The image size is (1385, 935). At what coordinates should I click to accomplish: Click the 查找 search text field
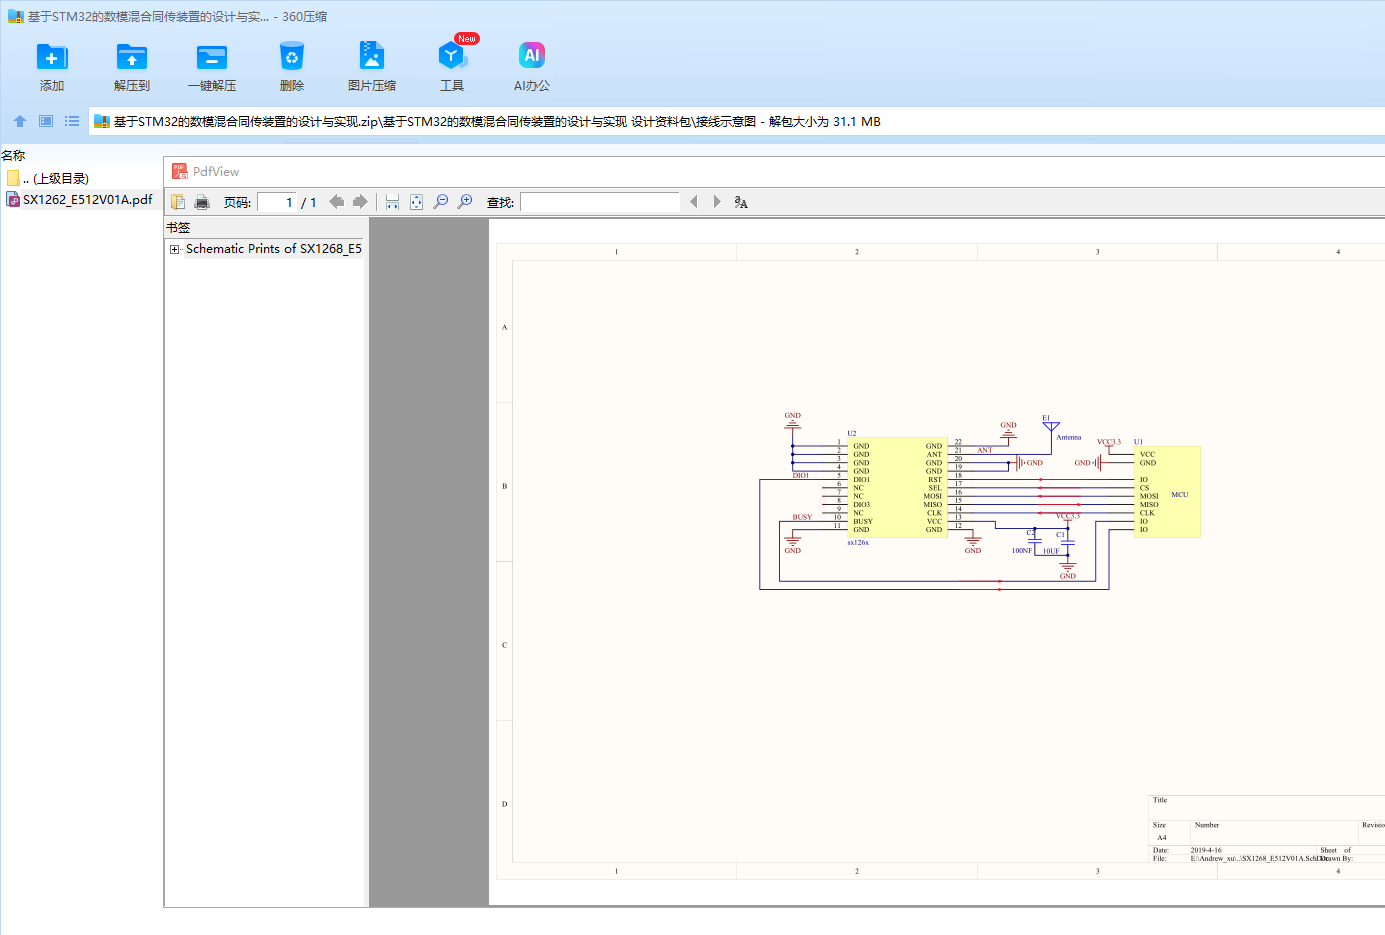(x=599, y=202)
